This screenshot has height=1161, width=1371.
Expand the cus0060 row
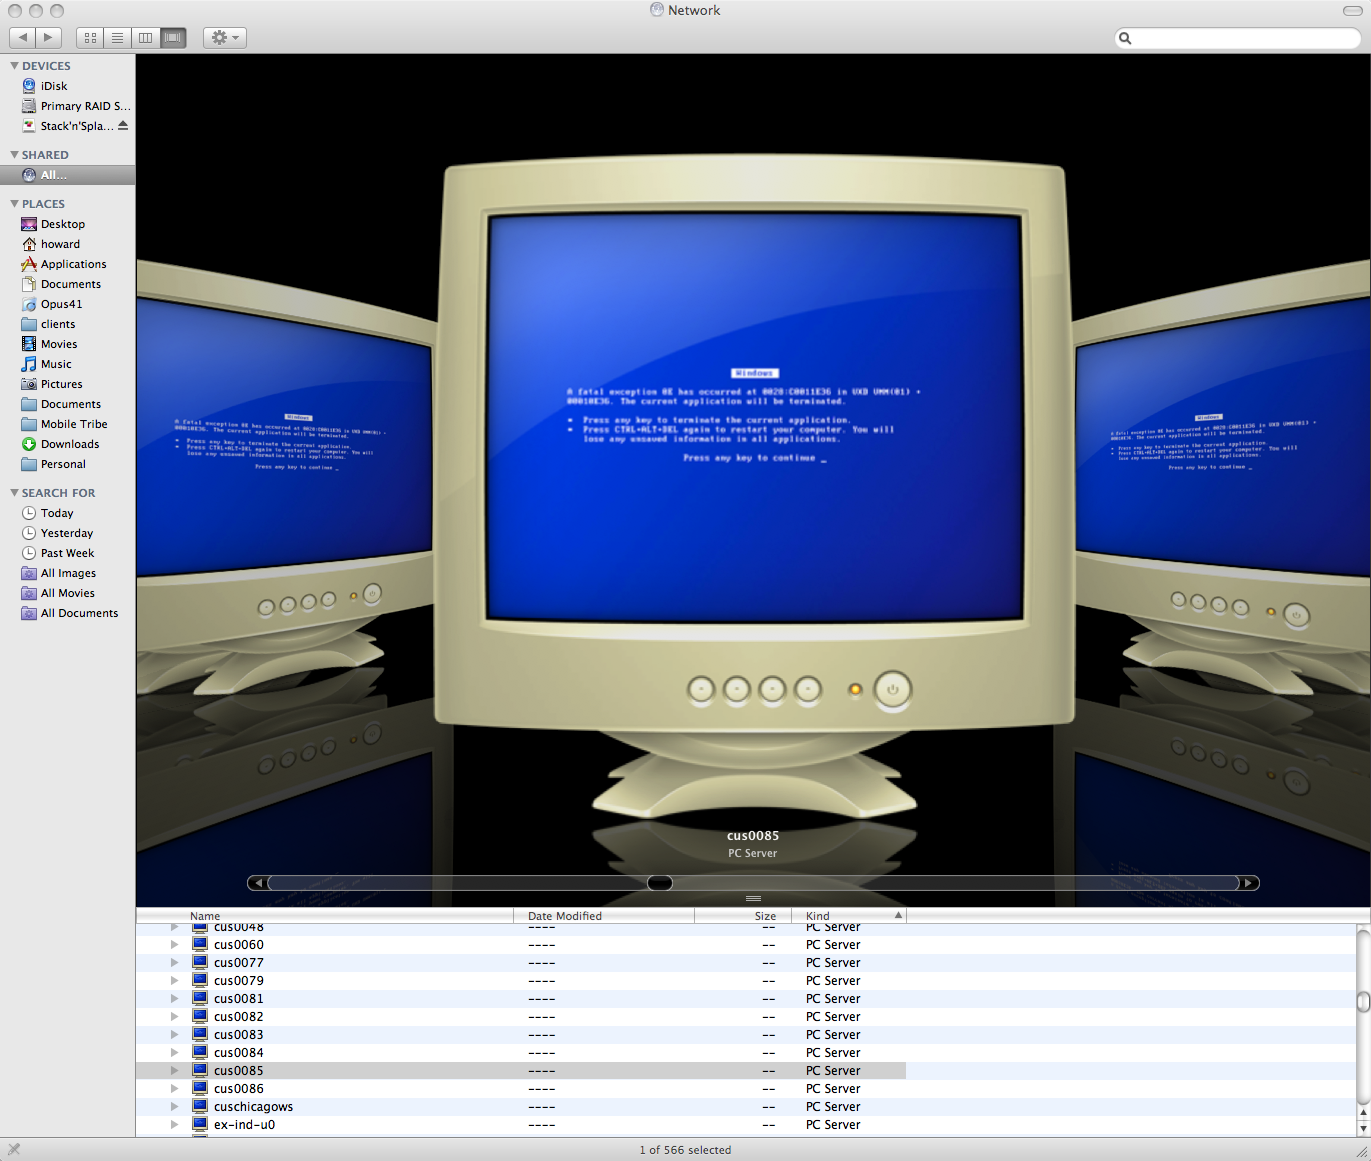pyautogui.click(x=174, y=945)
